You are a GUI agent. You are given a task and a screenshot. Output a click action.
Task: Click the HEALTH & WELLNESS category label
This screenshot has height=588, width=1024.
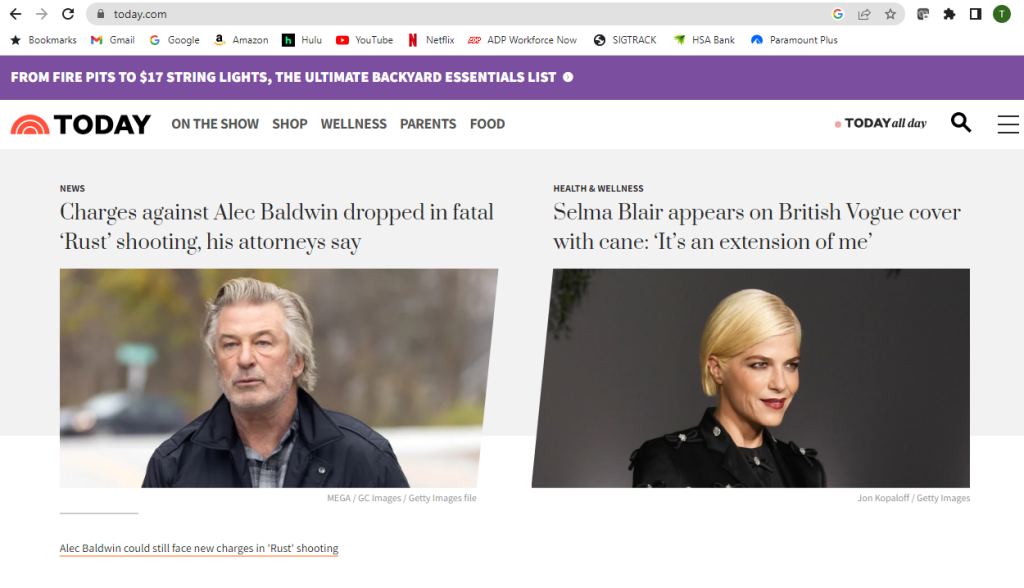tap(598, 188)
